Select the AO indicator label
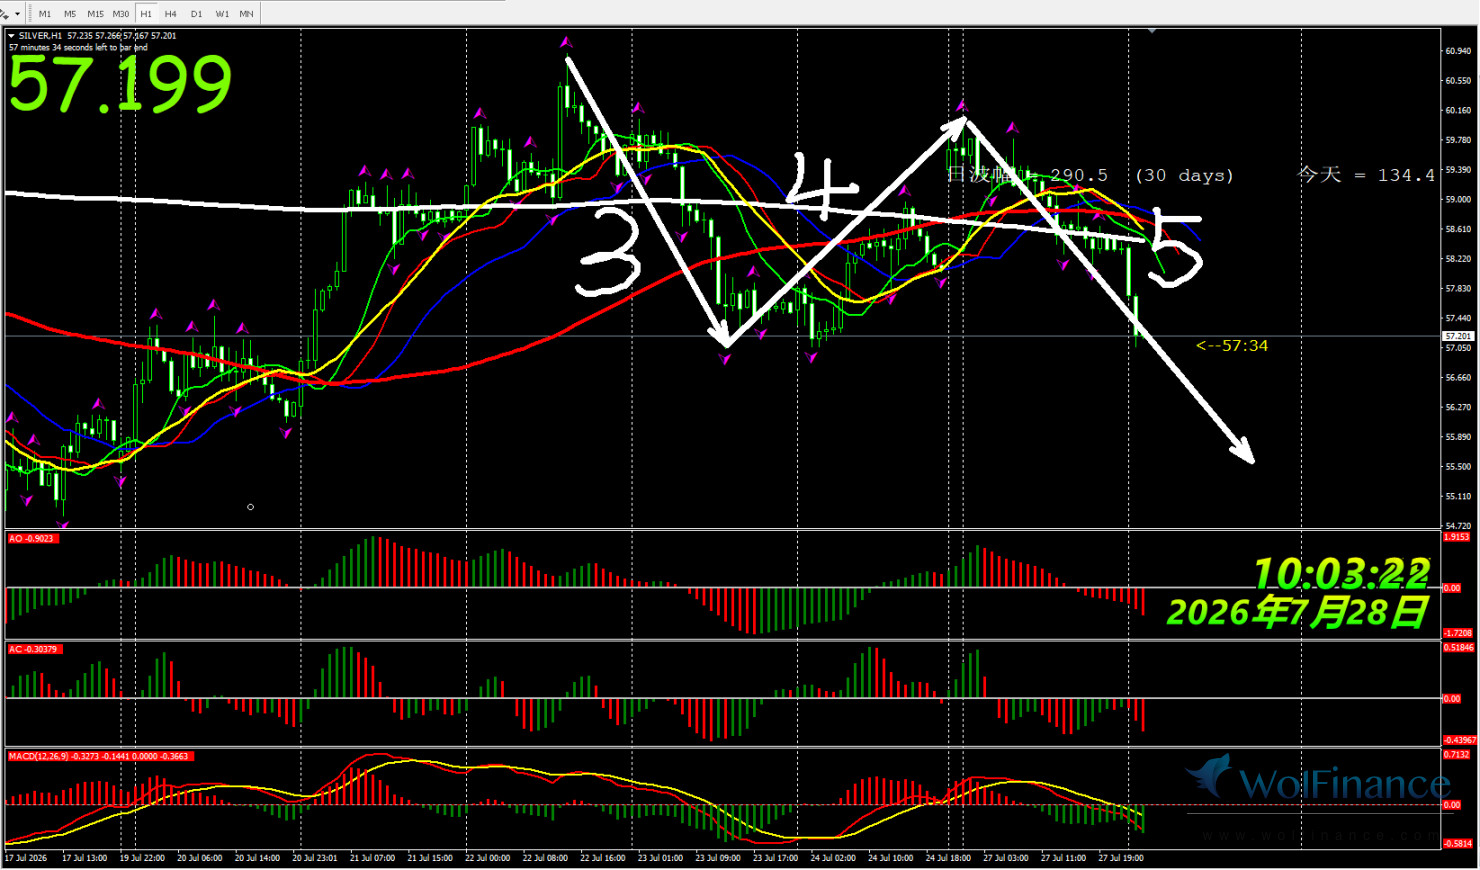This screenshot has width=1480, height=870. [x=32, y=538]
